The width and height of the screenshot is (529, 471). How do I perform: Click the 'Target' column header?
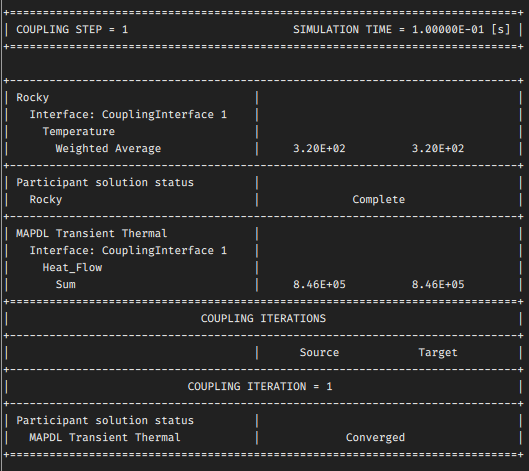click(x=438, y=353)
